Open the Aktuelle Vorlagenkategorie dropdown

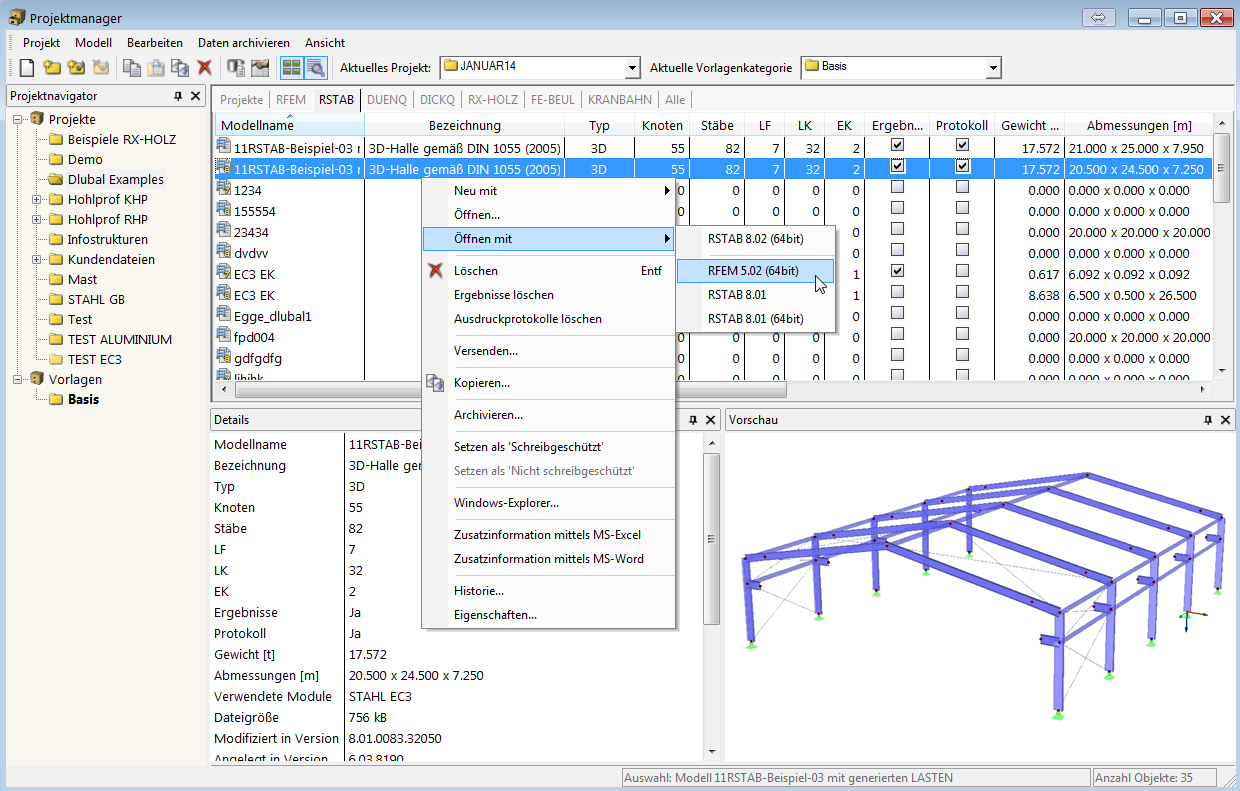[993, 67]
